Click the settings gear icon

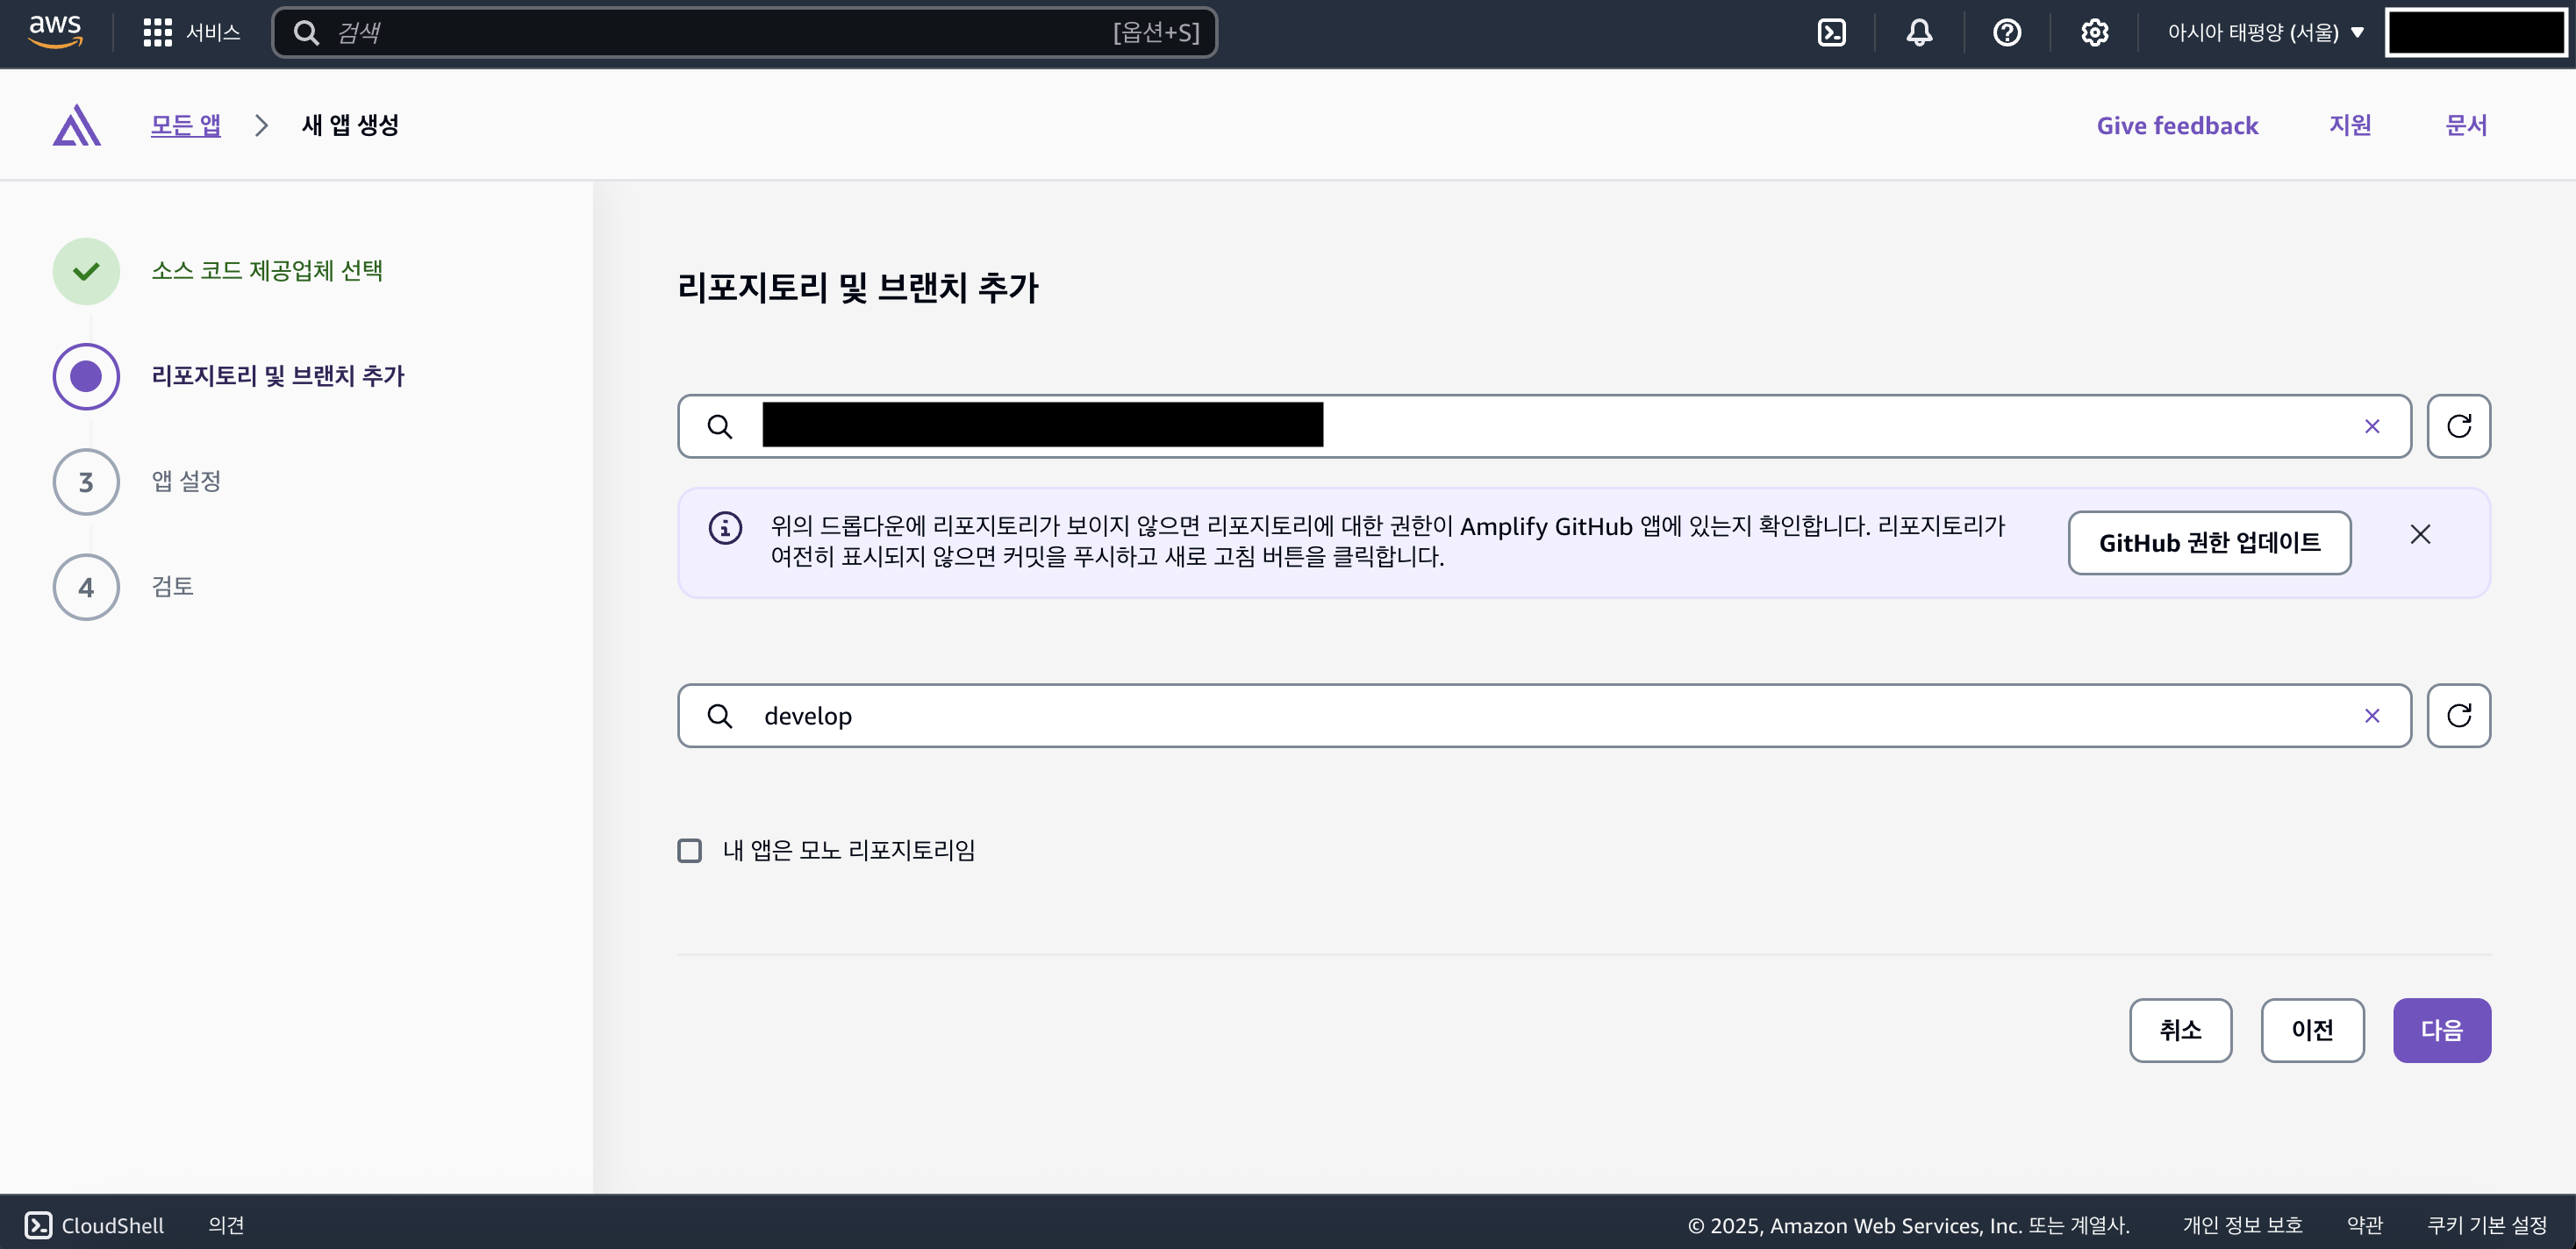coord(2095,31)
